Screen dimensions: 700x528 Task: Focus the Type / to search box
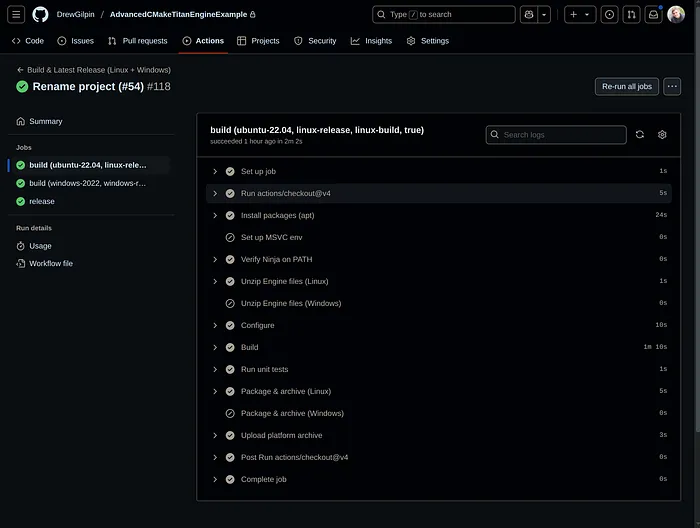pyautogui.click(x=444, y=14)
